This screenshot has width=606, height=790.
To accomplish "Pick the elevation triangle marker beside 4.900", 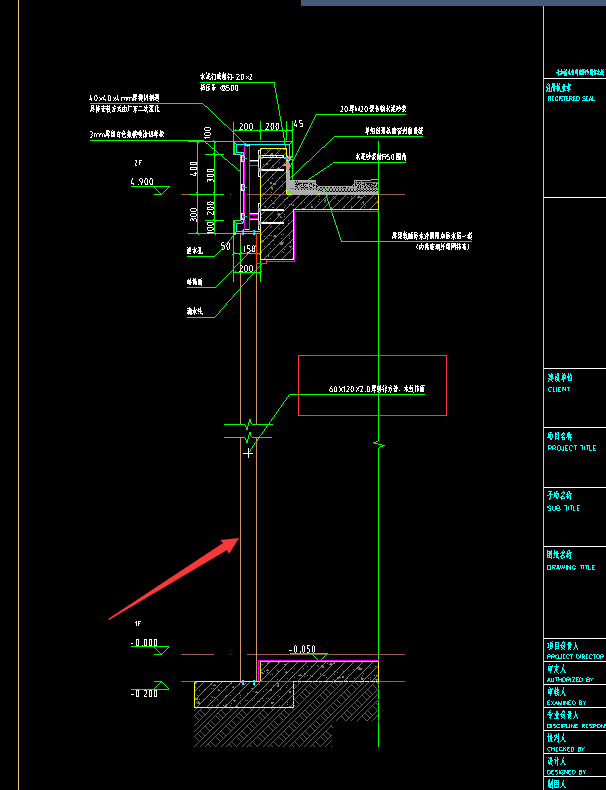I will tap(161, 190).
